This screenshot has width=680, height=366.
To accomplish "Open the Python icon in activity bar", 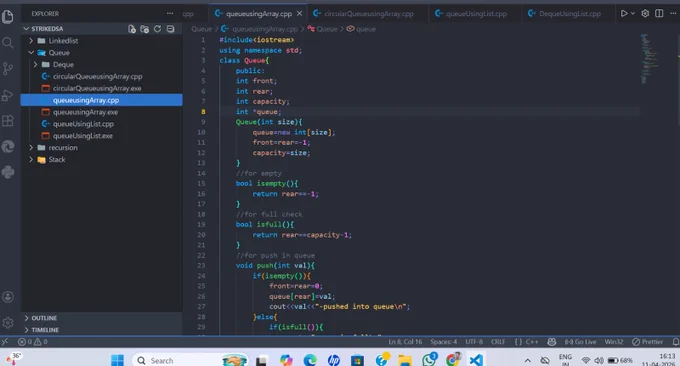I will pos(8,173).
